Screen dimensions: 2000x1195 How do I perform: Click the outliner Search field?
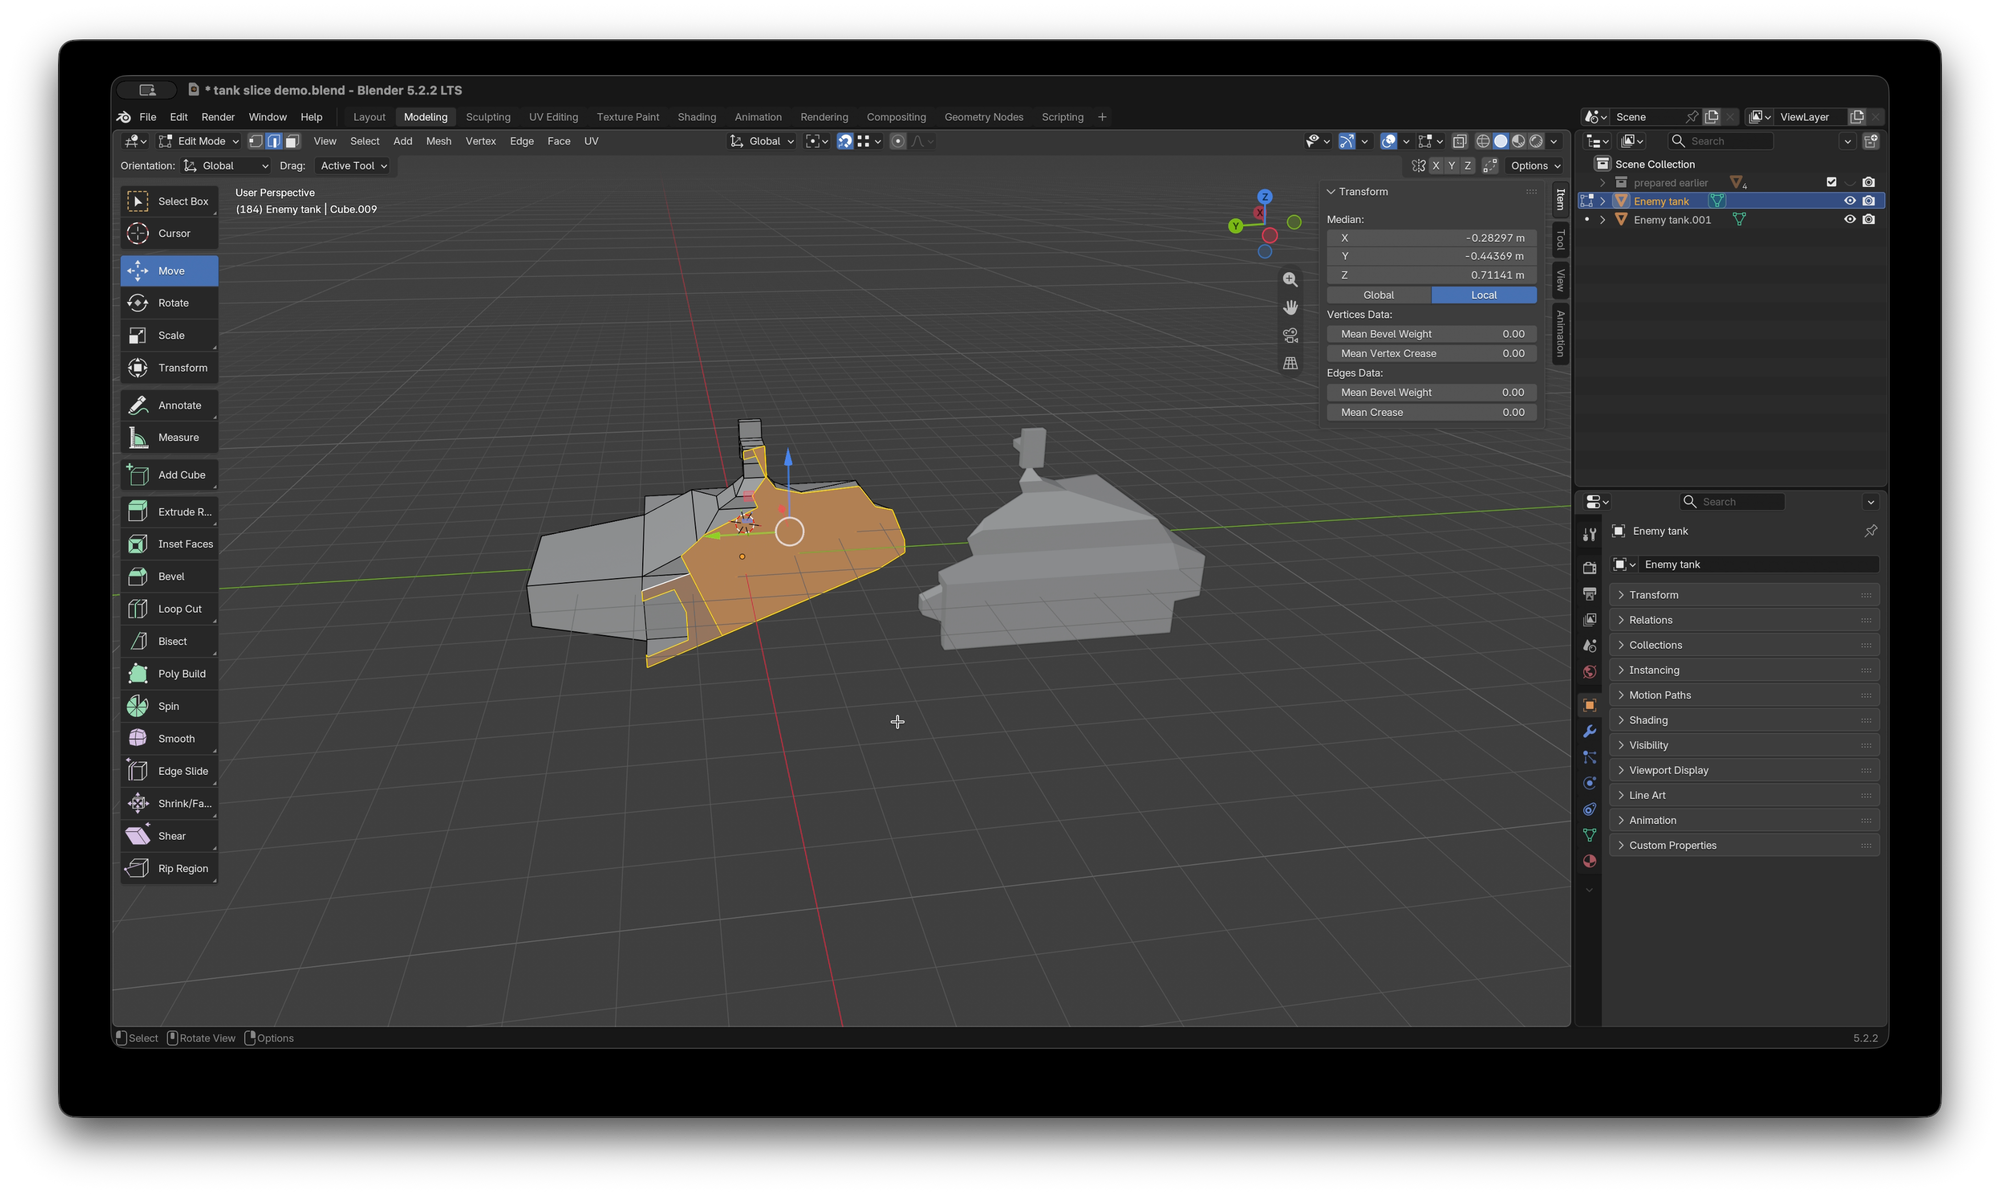pyautogui.click(x=1720, y=141)
